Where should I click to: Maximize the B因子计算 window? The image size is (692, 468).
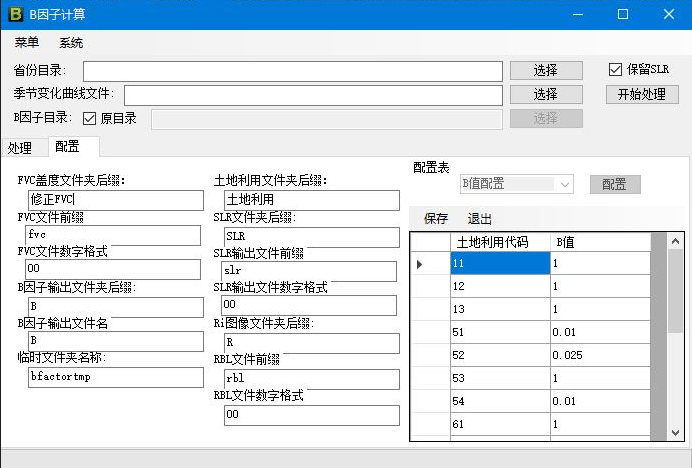[623, 15]
